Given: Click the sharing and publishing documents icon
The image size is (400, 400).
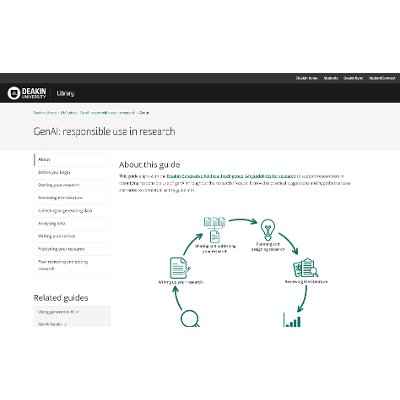Looking at the screenshot, I should coord(215,229).
